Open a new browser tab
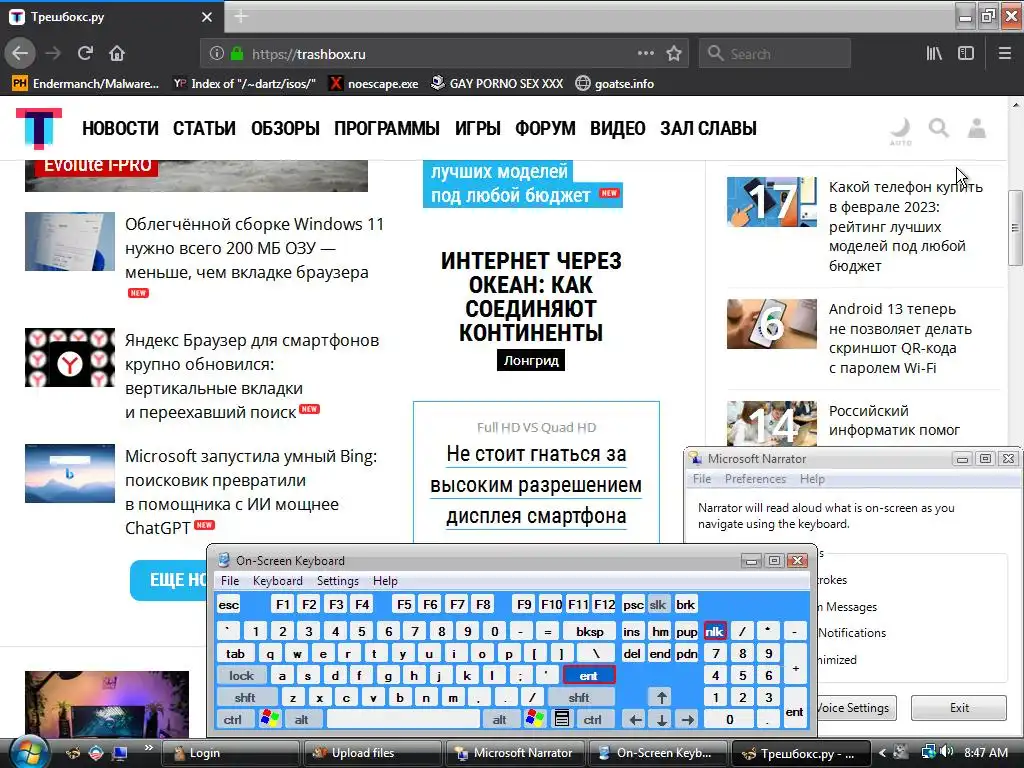This screenshot has width=1024, height=768. pos(241,16)
